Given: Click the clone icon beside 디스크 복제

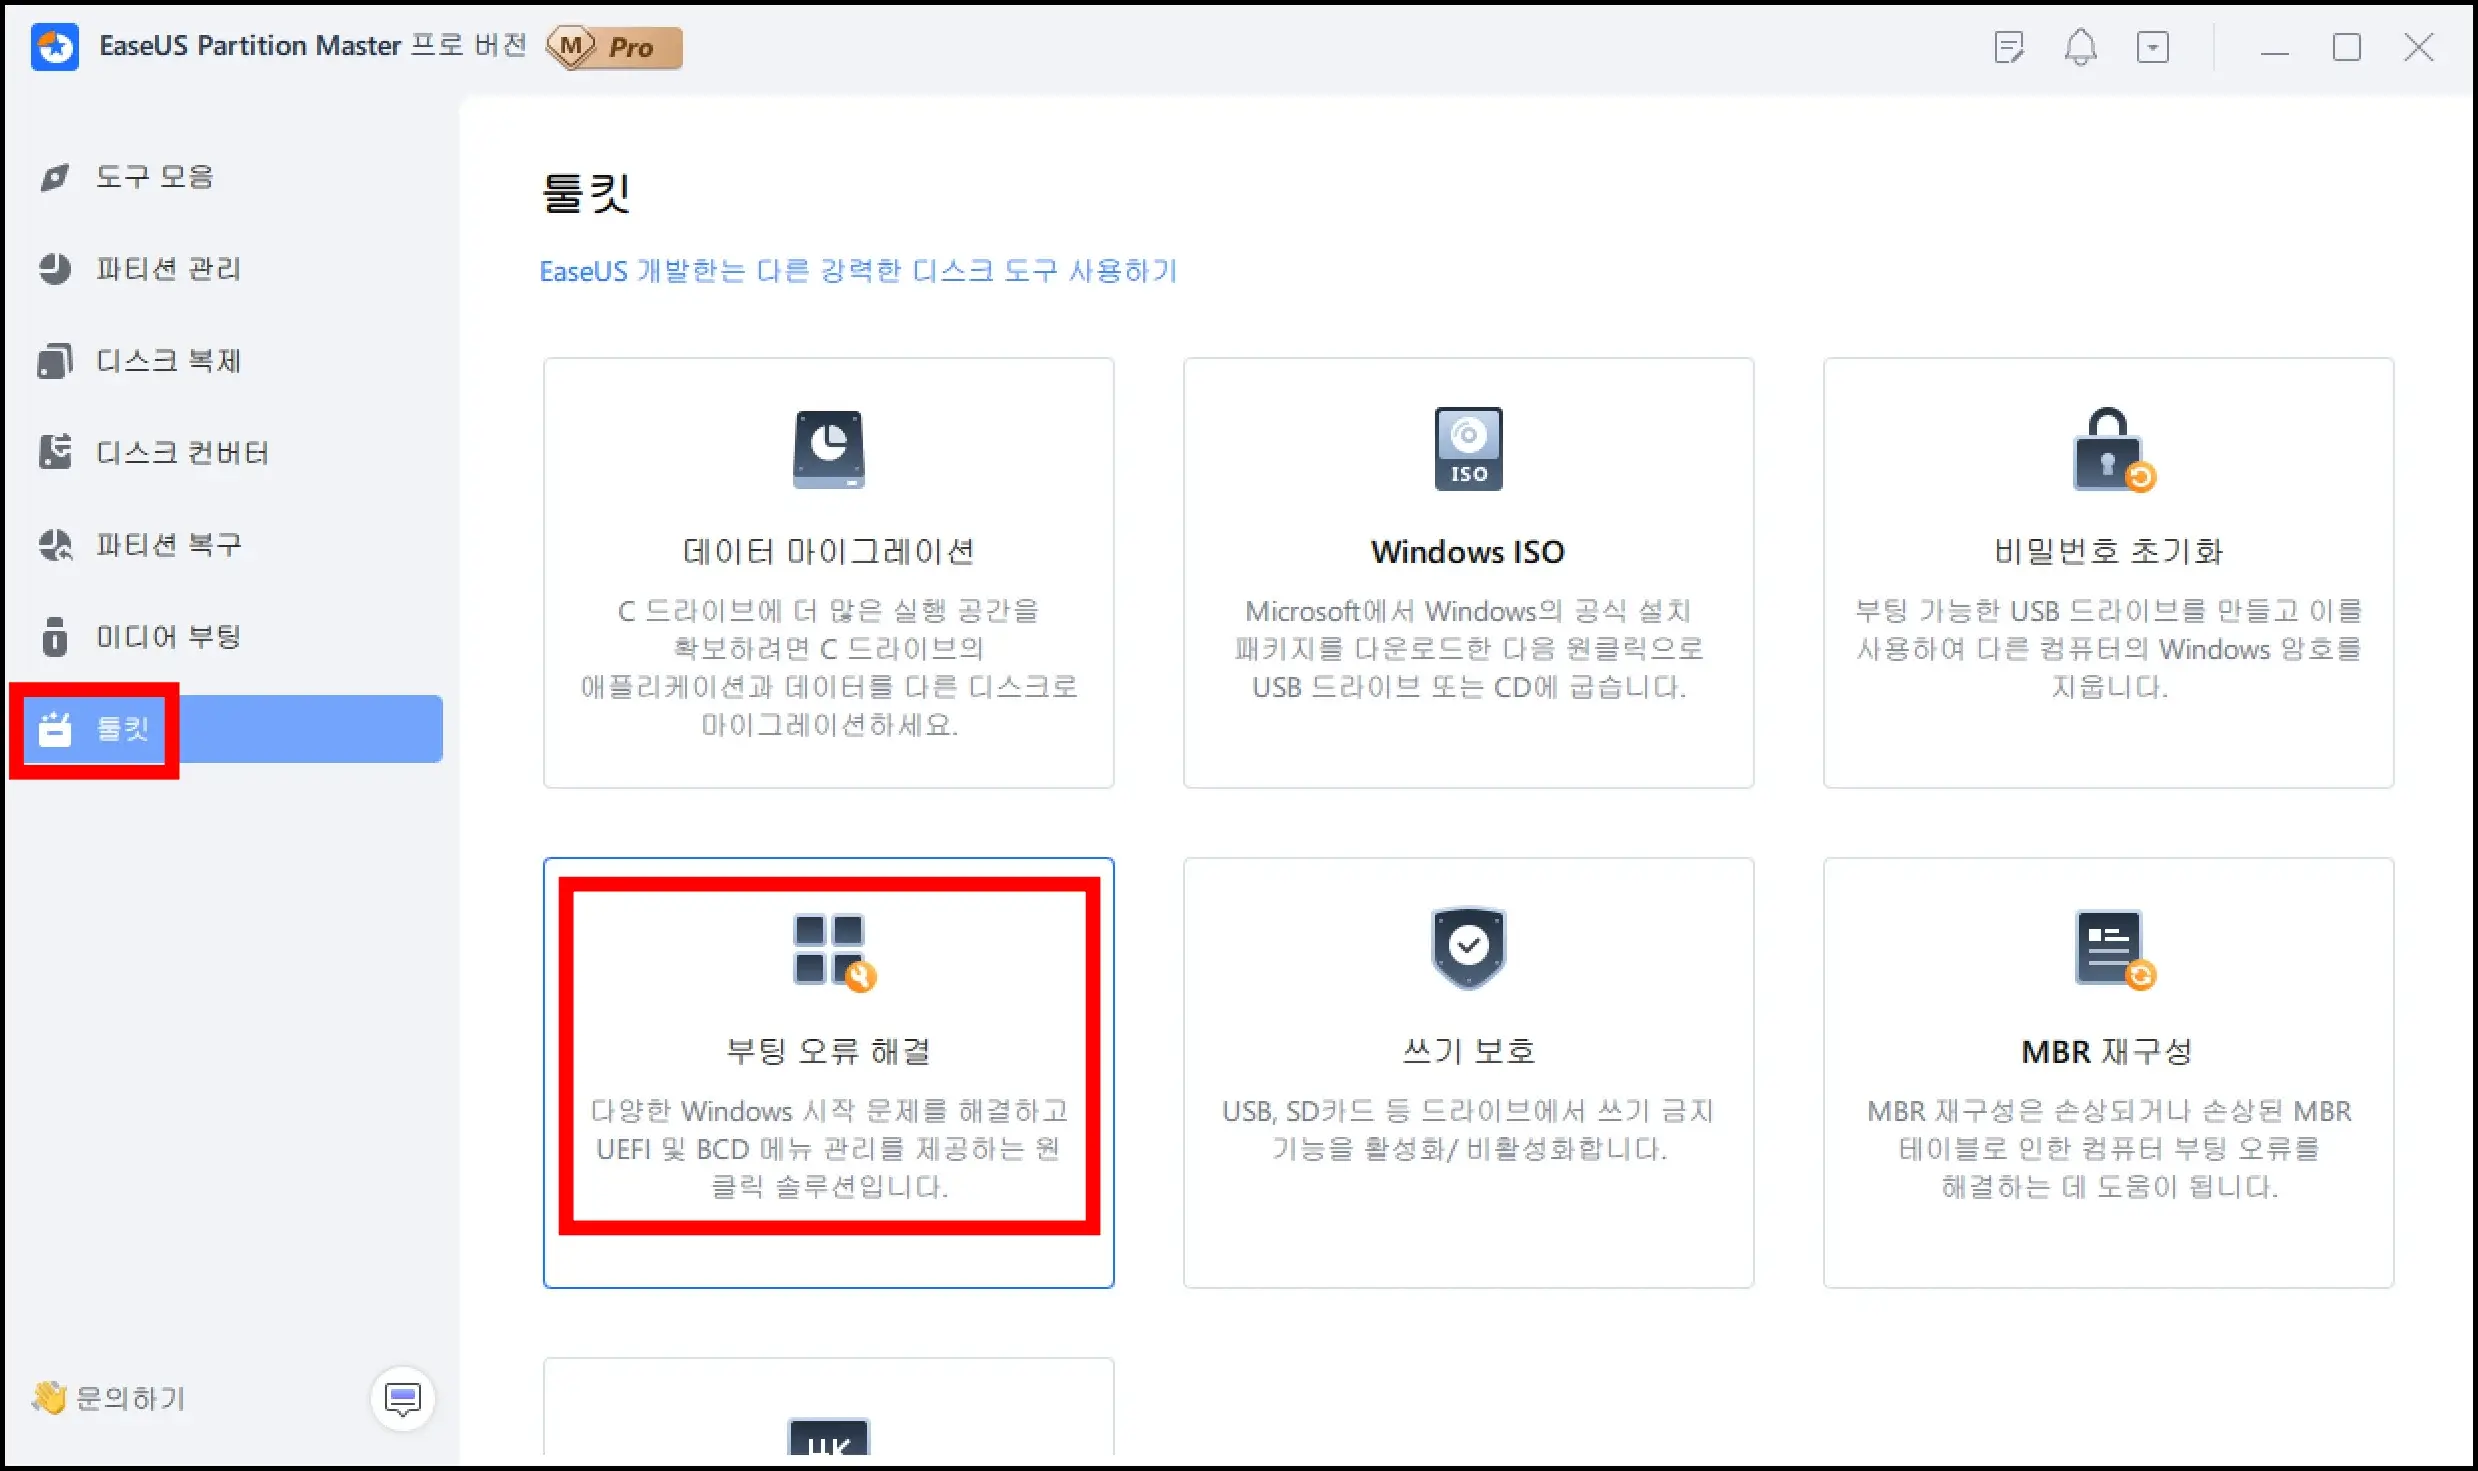Looking at the screenshot, I should point(55,361).
